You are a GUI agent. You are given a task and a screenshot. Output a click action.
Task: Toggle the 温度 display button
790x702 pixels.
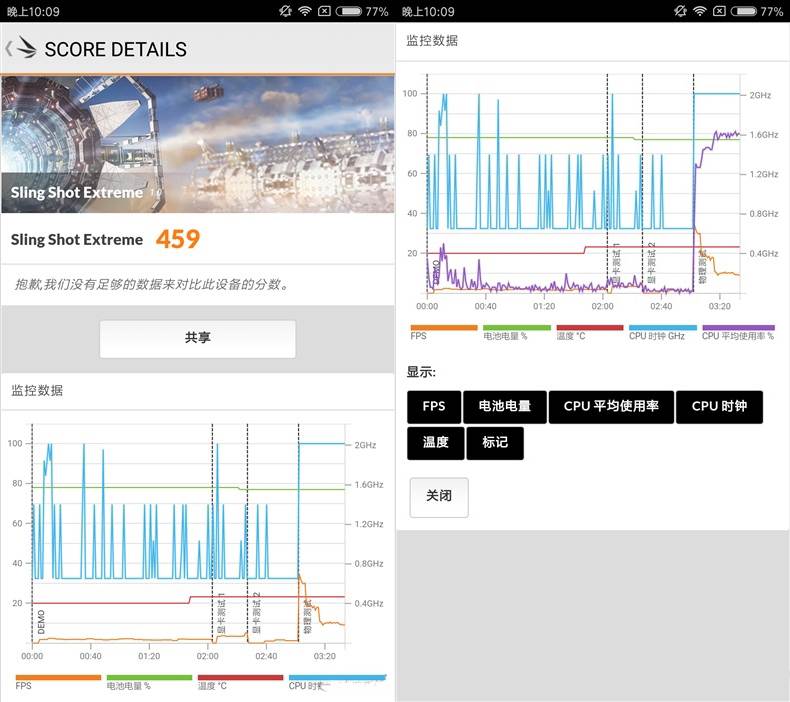[x=435, y=443]
